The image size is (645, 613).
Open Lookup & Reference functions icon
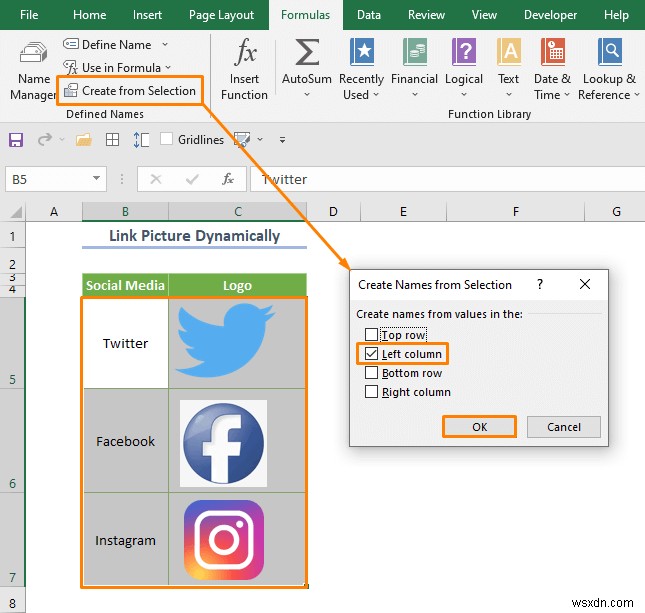point(609,52)
